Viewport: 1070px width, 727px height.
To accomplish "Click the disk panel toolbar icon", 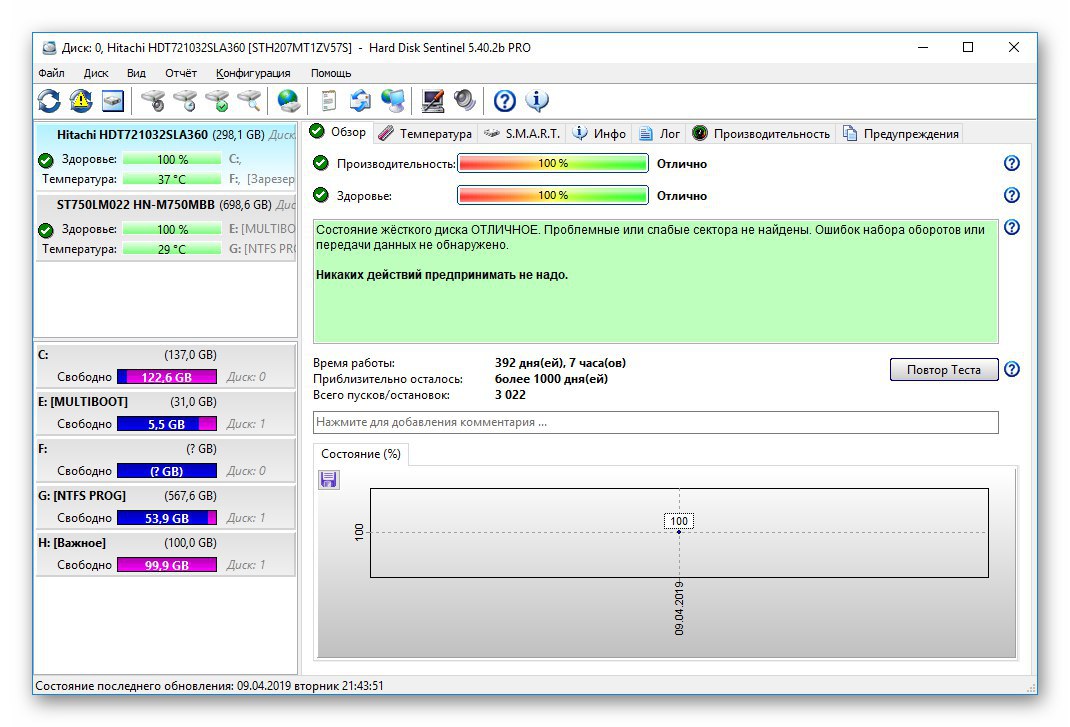I will [113, 101].
